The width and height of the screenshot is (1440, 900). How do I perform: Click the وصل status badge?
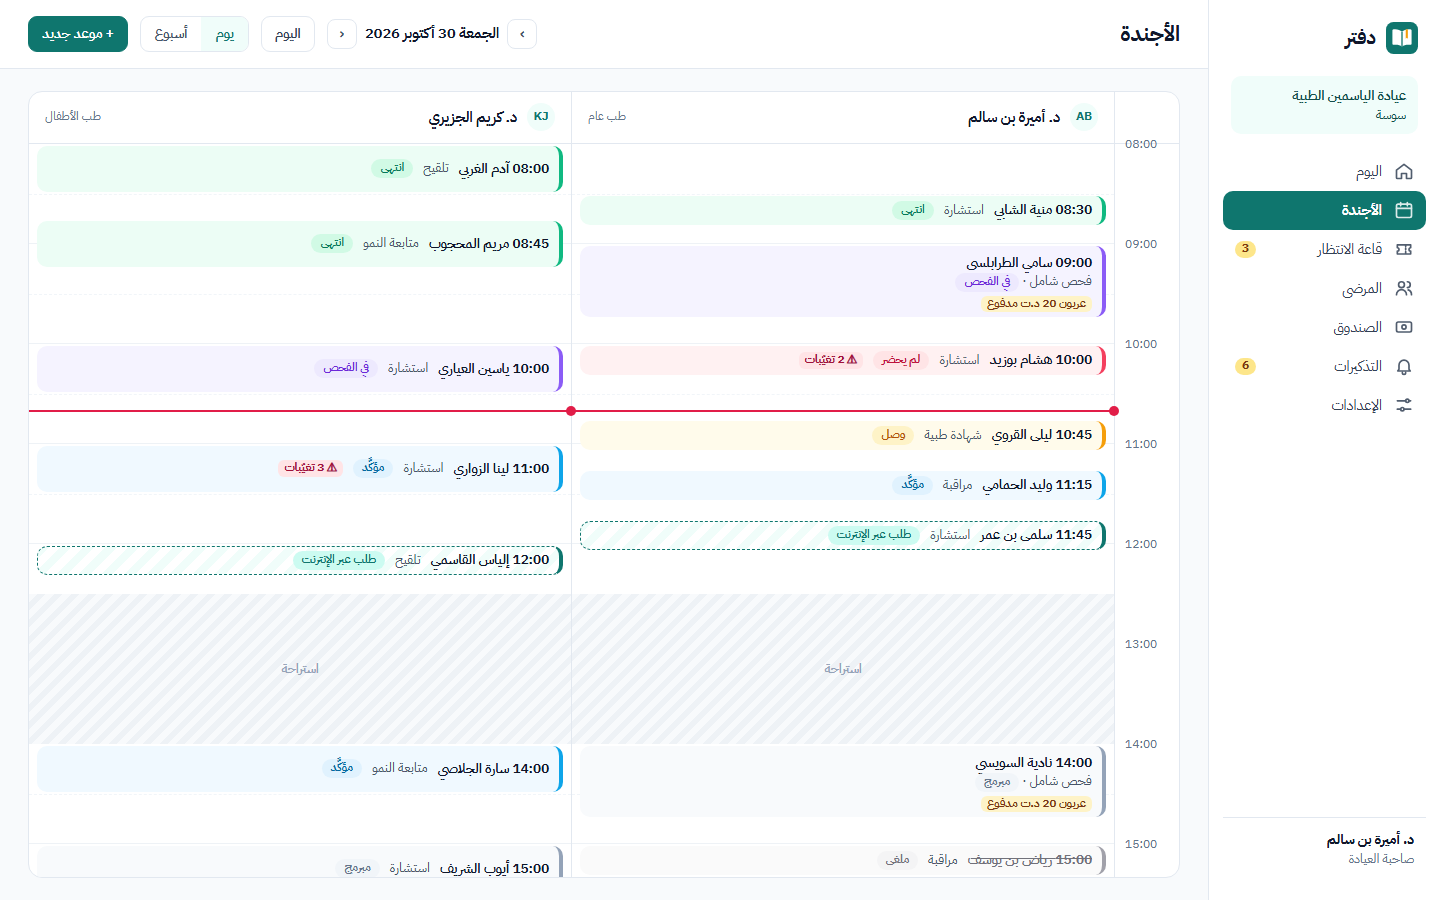[893, 435]
